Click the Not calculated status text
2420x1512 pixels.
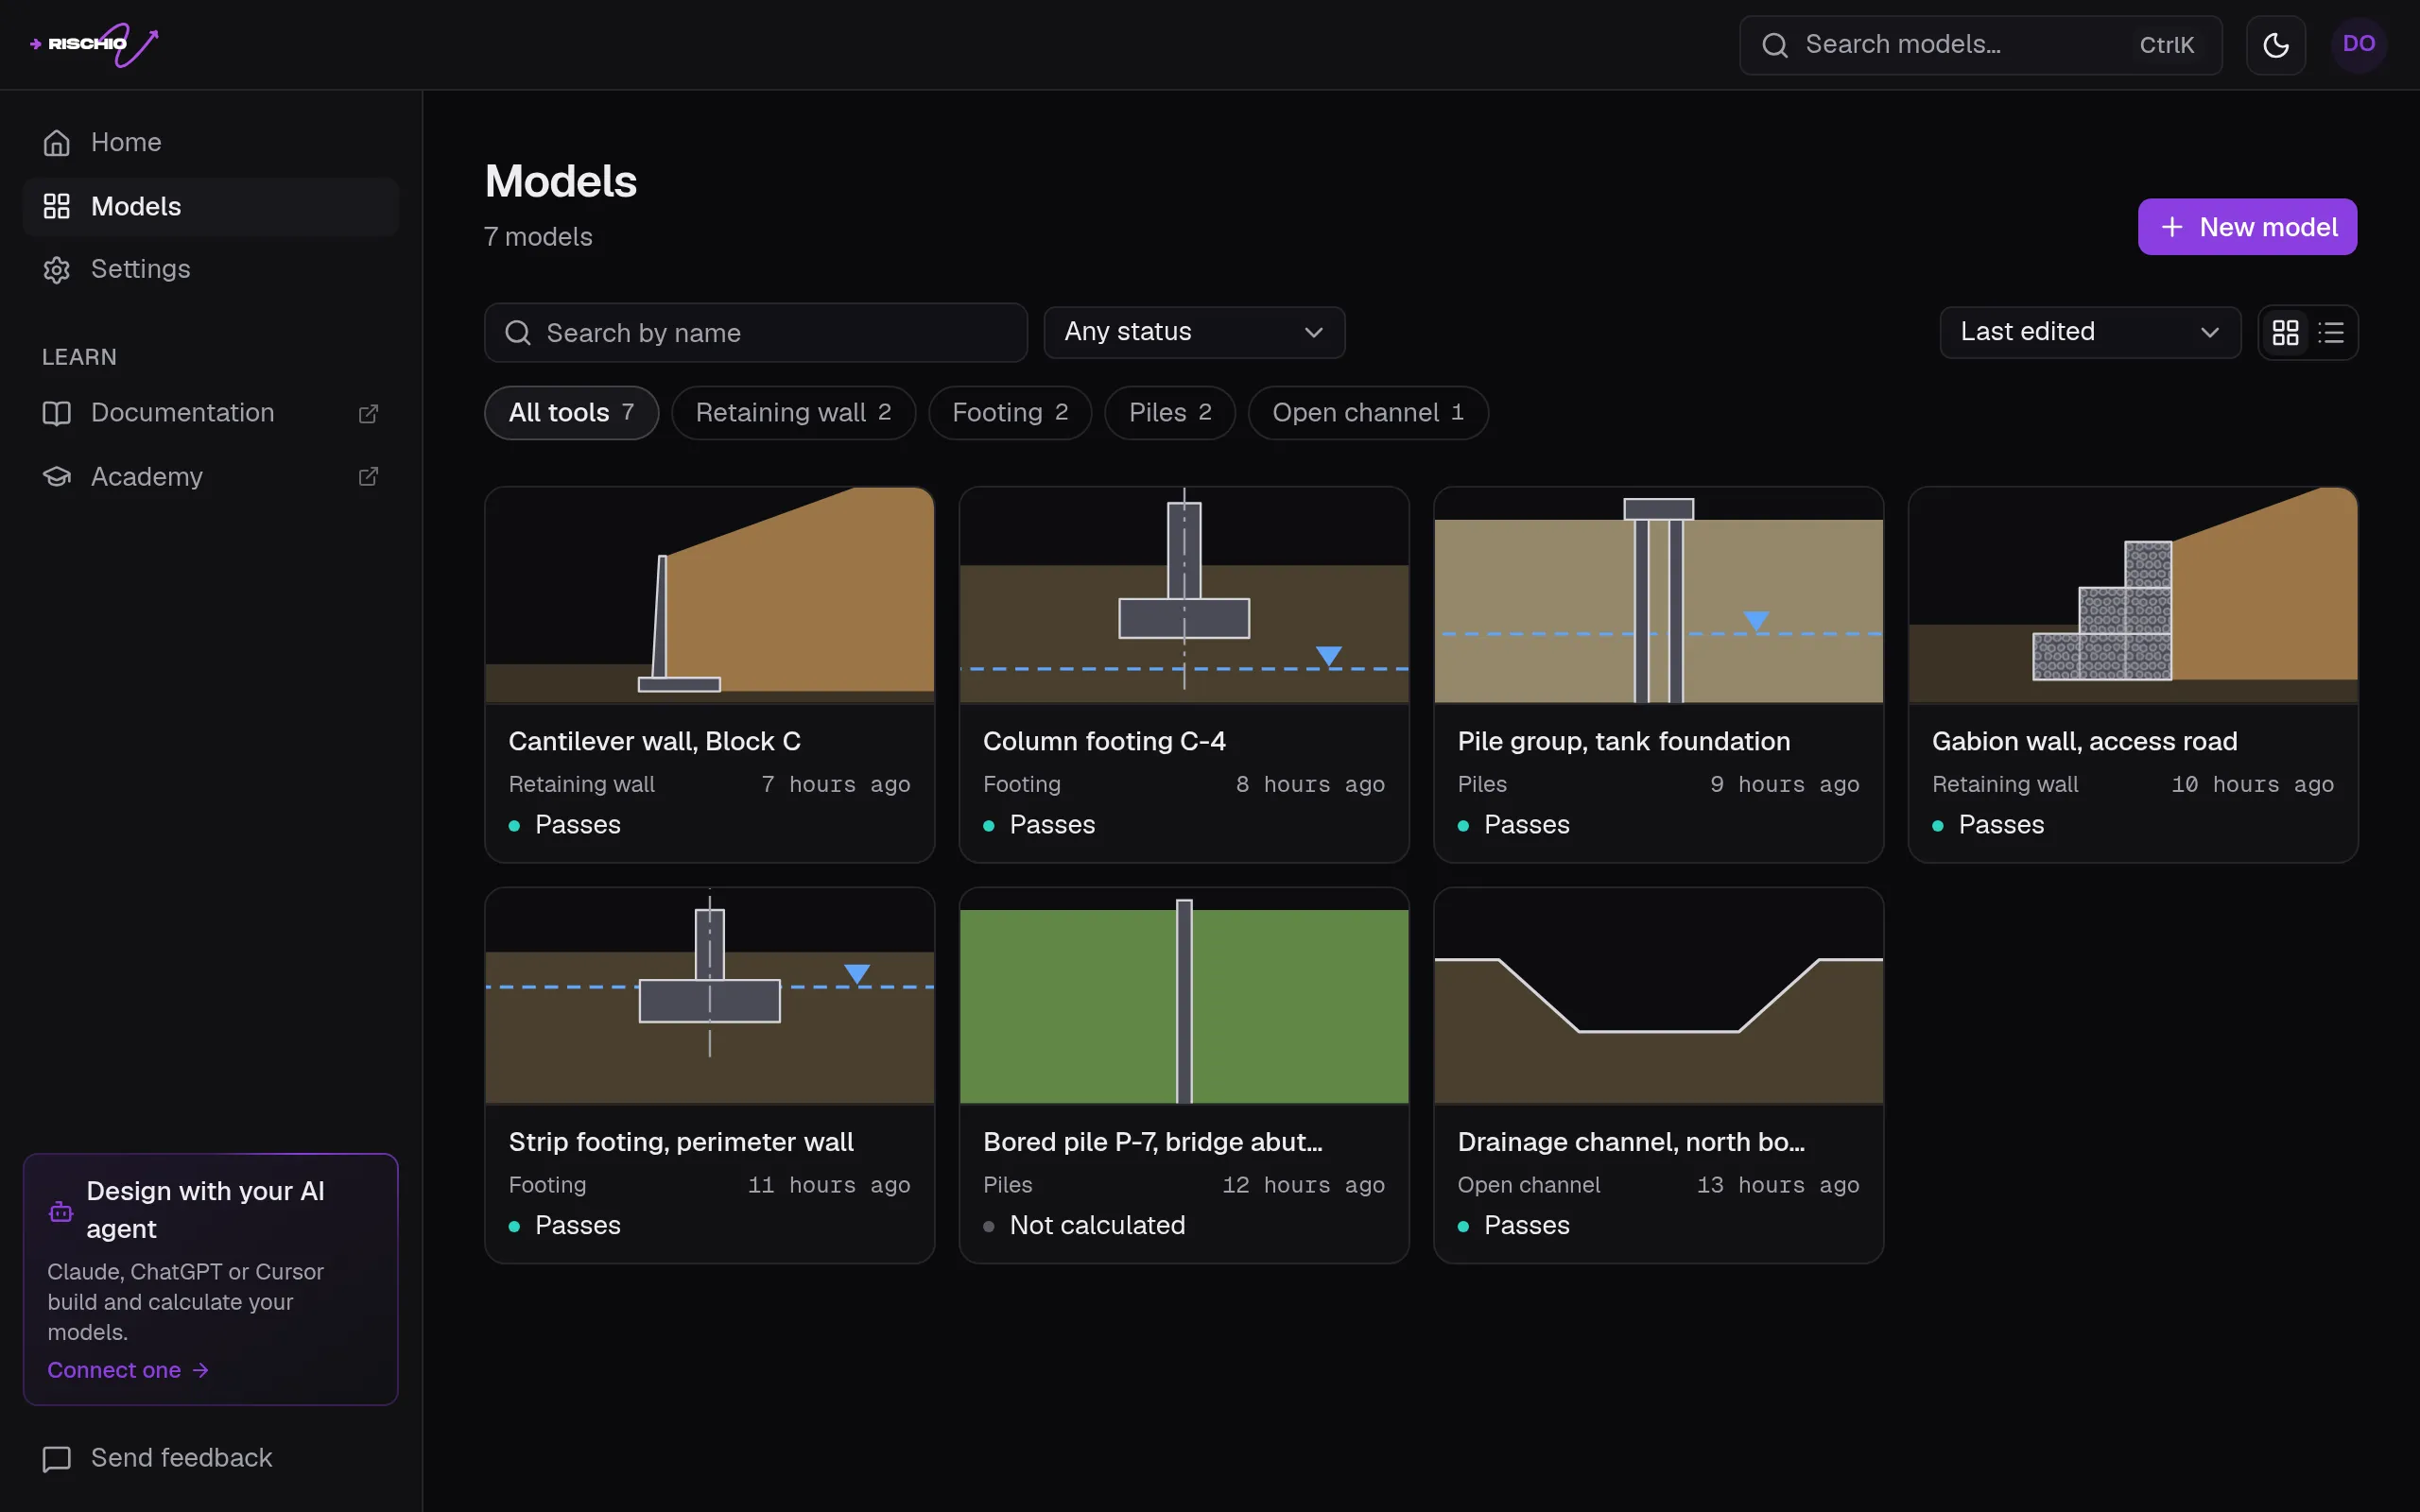tap(1097, 1226)
